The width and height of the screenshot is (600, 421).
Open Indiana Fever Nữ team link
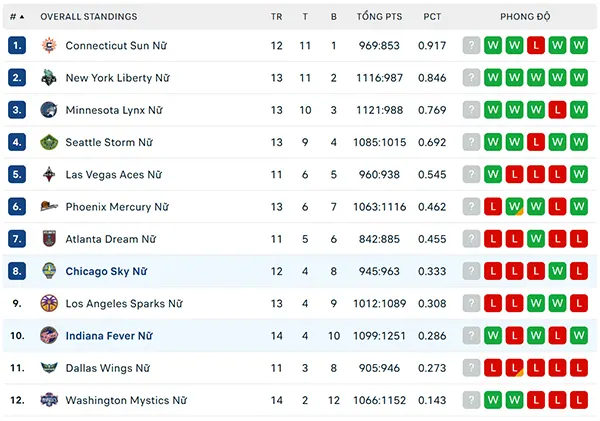(109, 336)
